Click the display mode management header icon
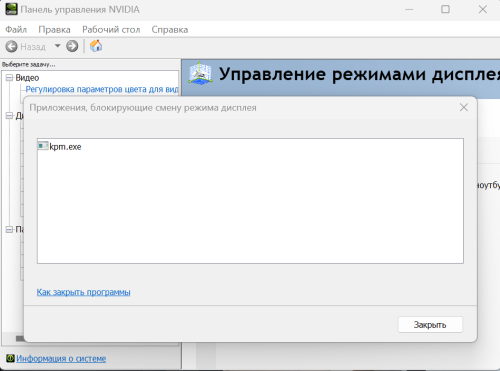Image resolution: width=500 pixels, height=371 pixels. pos(200,73)
